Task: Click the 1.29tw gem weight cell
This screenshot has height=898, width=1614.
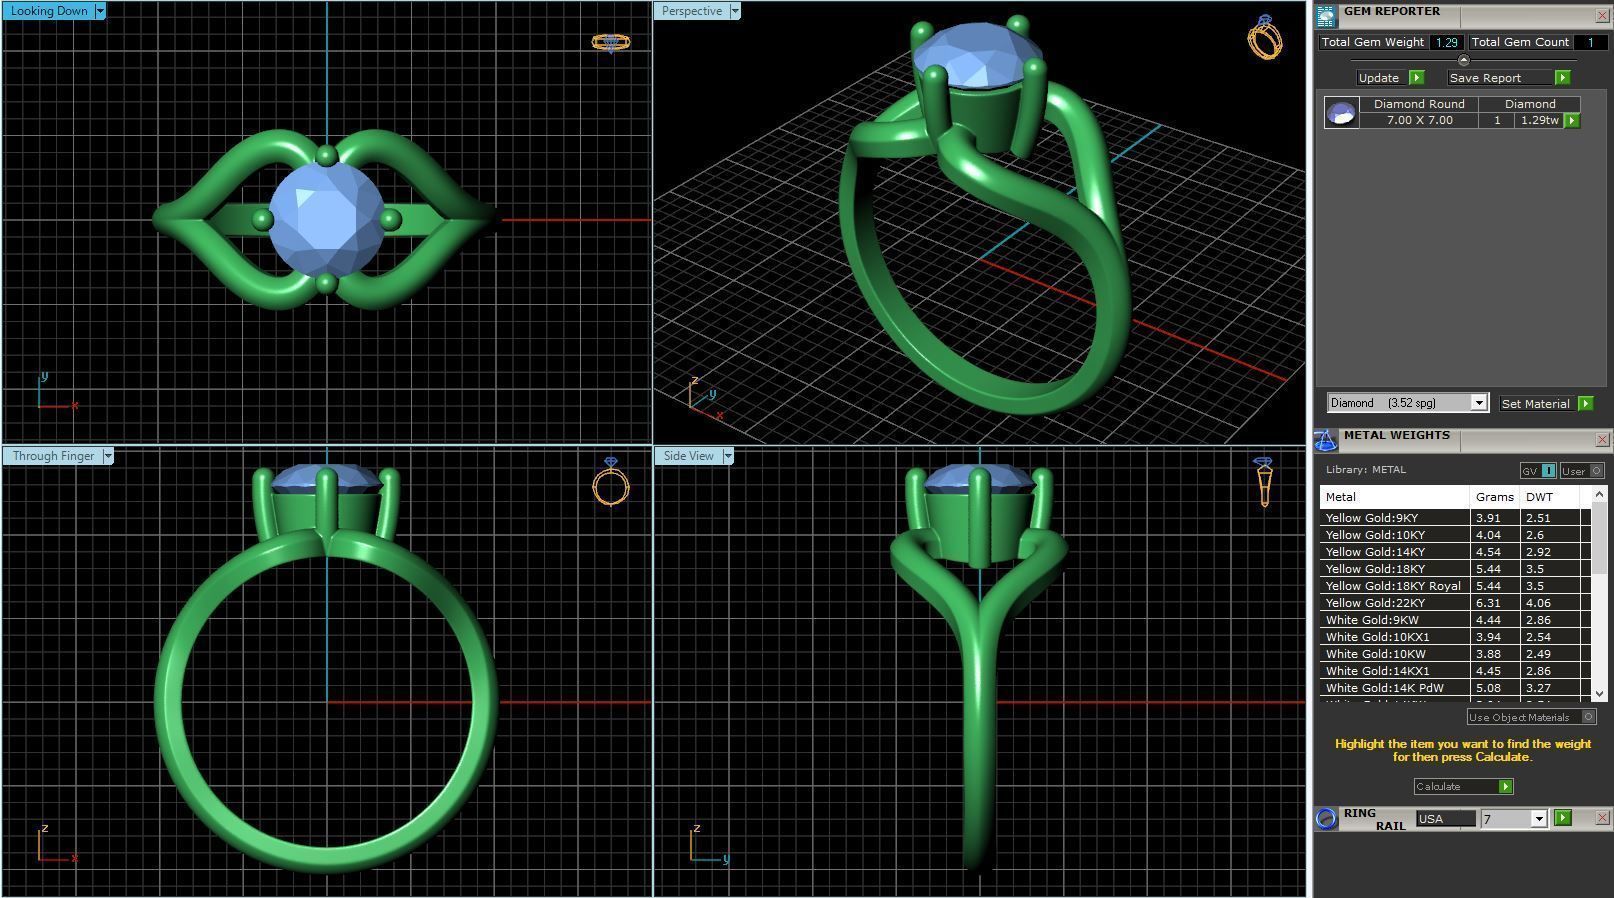Action: coord(1539,120)
